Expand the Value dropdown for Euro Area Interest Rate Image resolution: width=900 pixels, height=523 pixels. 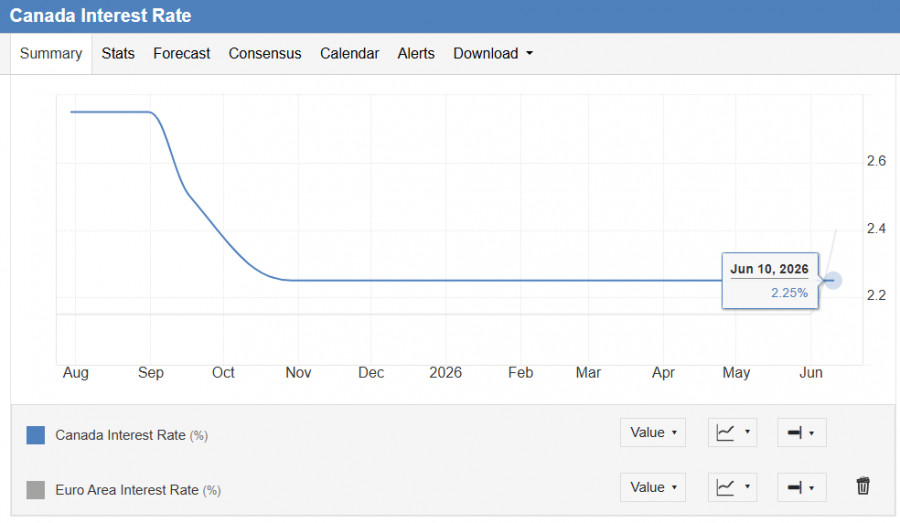click(653, 487)
